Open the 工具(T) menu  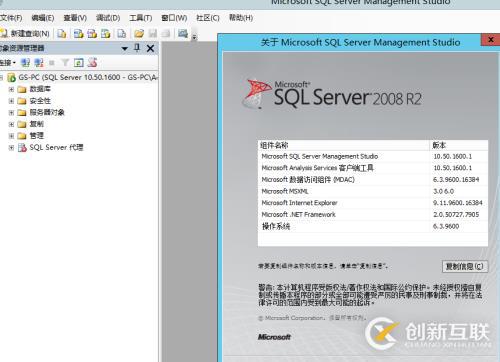[x=141, y=18]
